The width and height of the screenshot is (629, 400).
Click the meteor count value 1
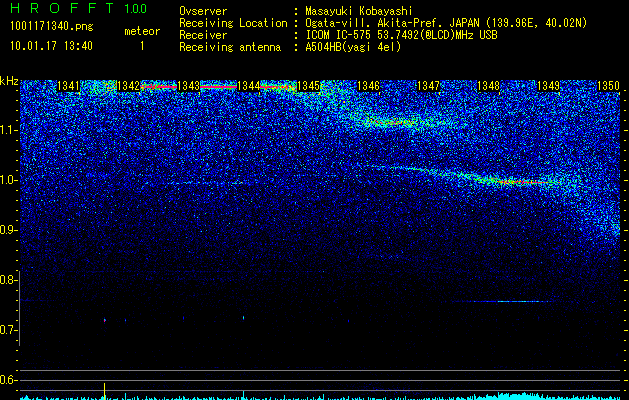click(142, 46)
